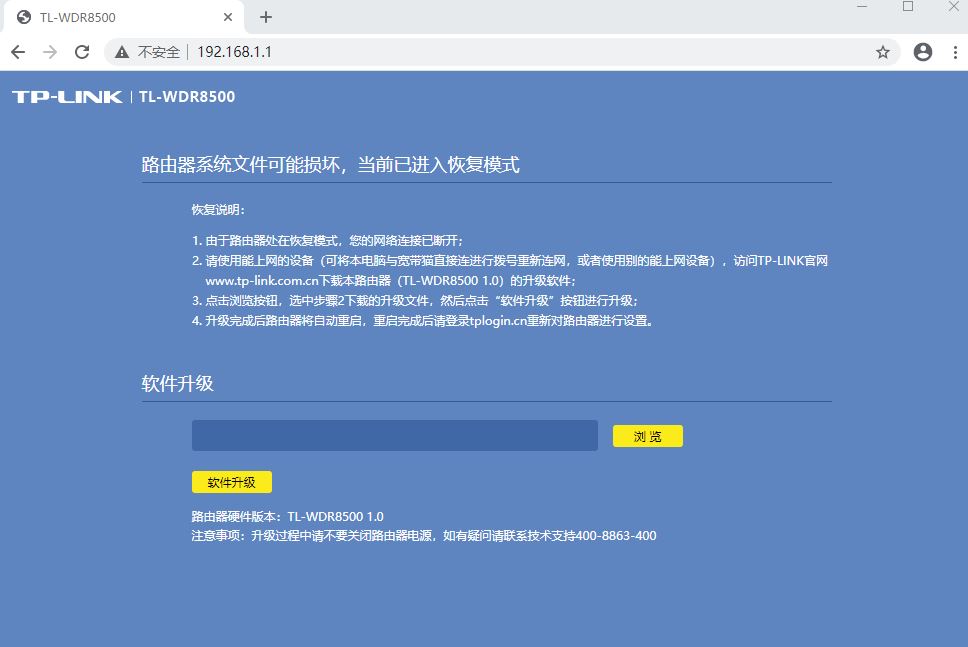Click the TL-WDR8500 model name in header
968x647 pixels.
[187, 97]
